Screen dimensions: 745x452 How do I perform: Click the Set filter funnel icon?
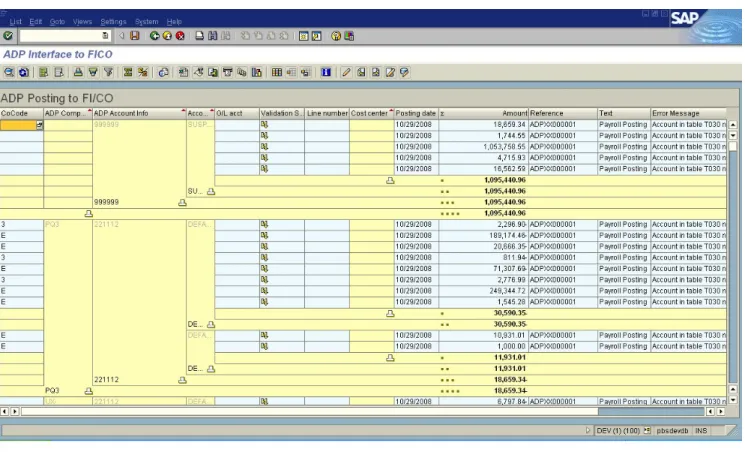[108, 72]
